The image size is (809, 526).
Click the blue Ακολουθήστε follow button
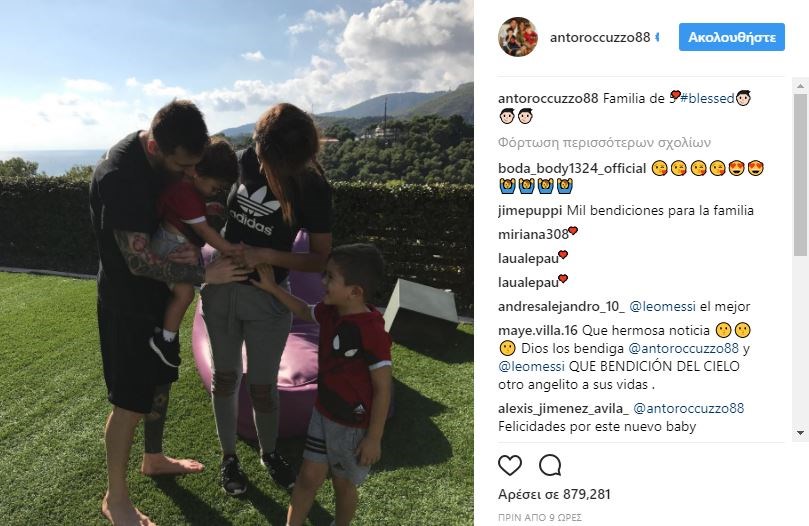(732, 37)
